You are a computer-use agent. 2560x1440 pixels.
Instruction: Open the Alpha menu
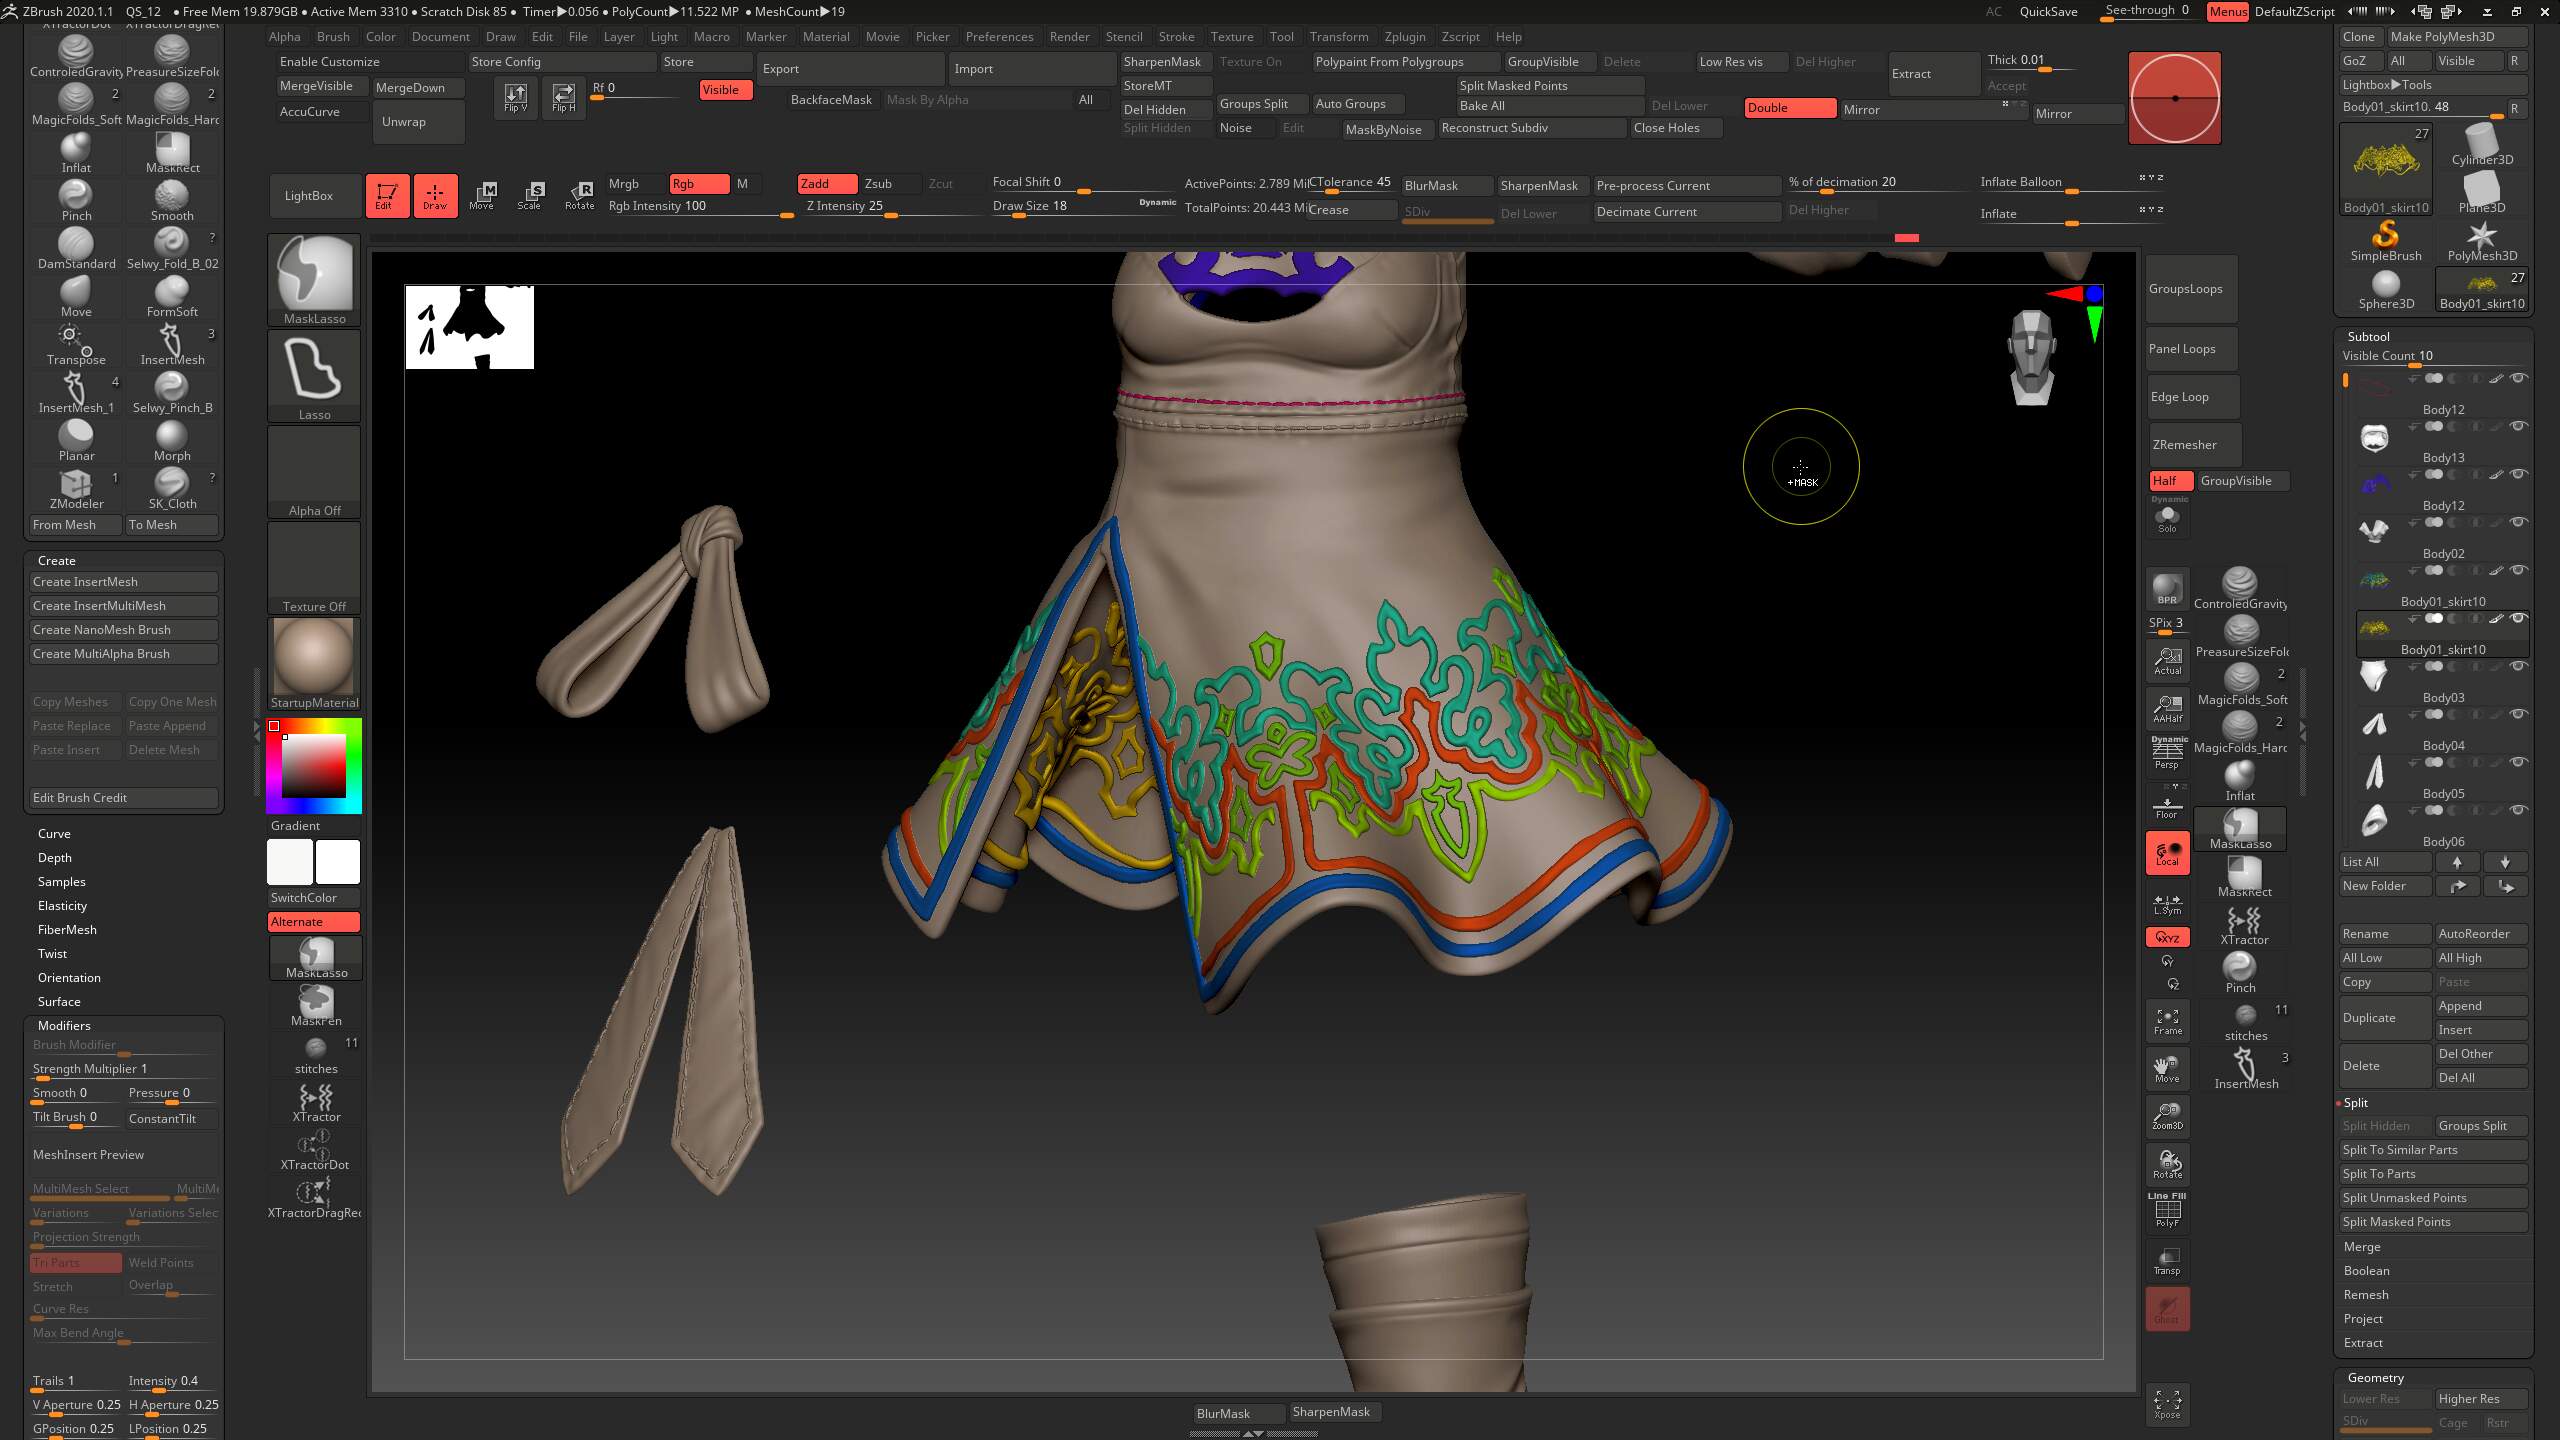(x=284, y=37)
